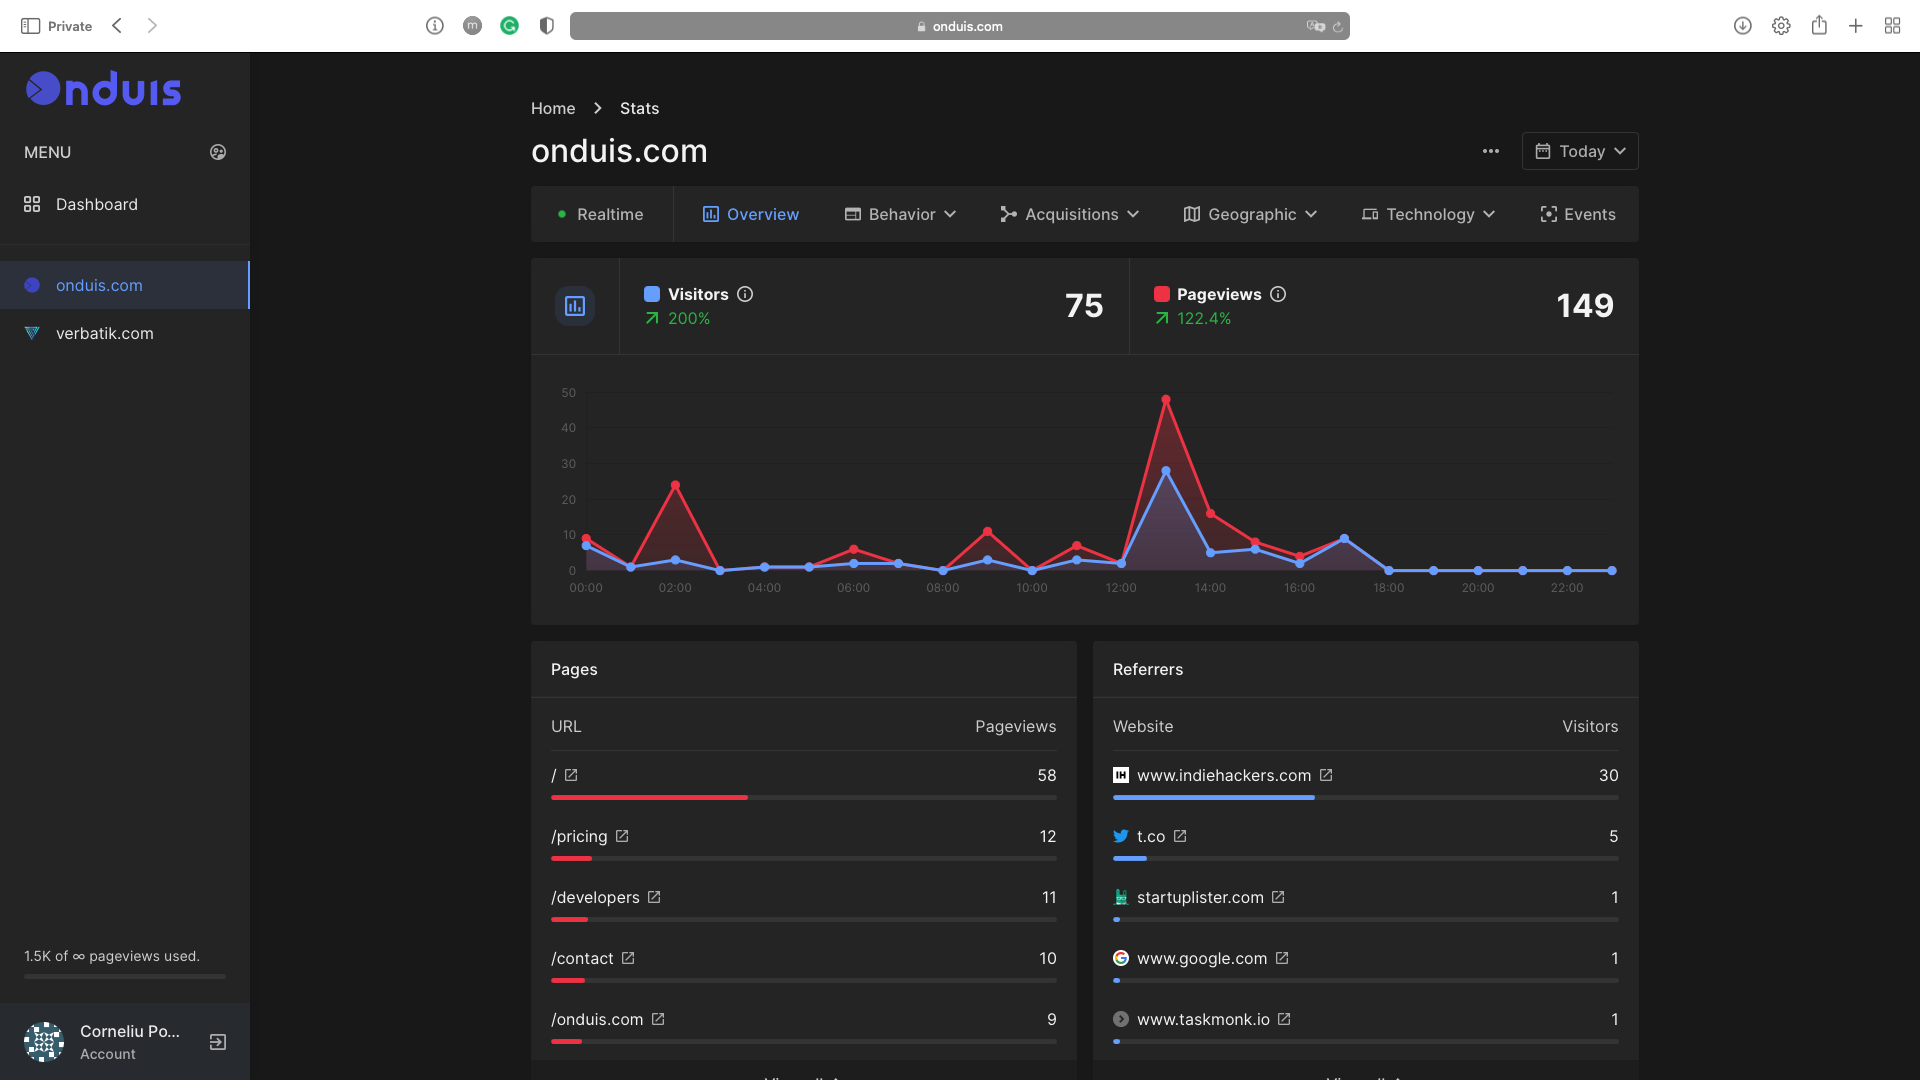Click the Stats breadcrumb
Viewport: 1920px width, 1080px height.
click(x=639, y=108)
